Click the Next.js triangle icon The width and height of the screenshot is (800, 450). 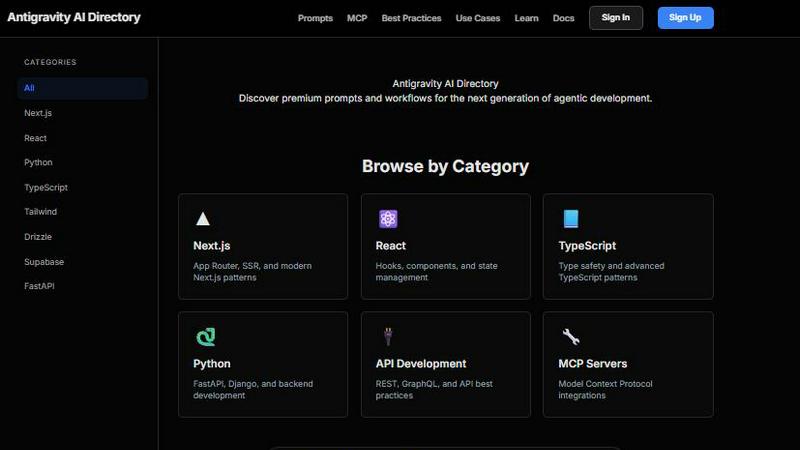tap(203, 219)
